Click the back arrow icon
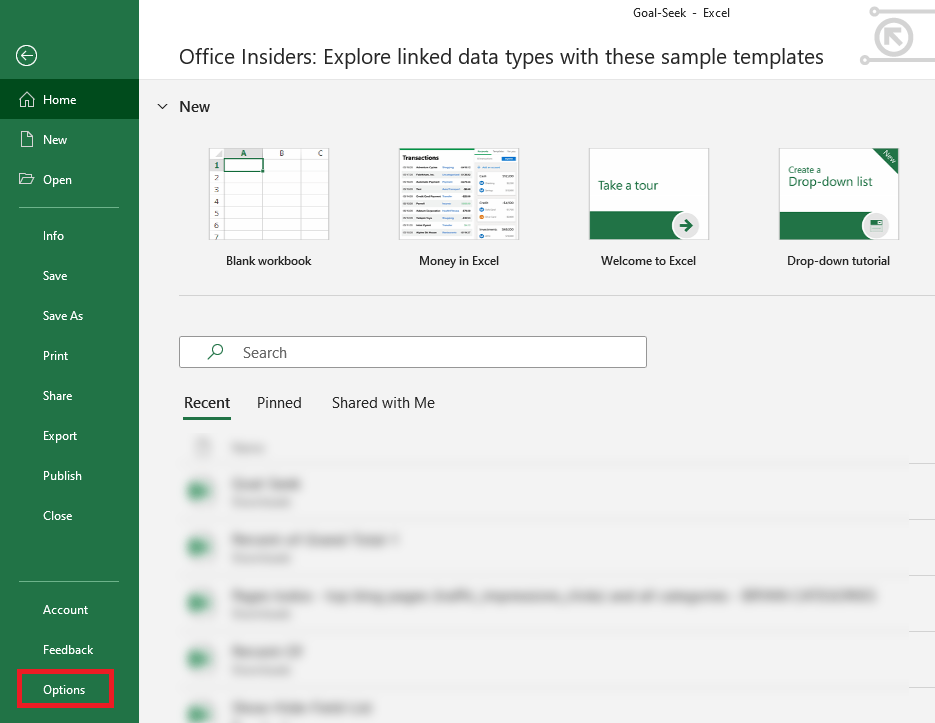Screen dimensions: 935x723 coord(26,55)
